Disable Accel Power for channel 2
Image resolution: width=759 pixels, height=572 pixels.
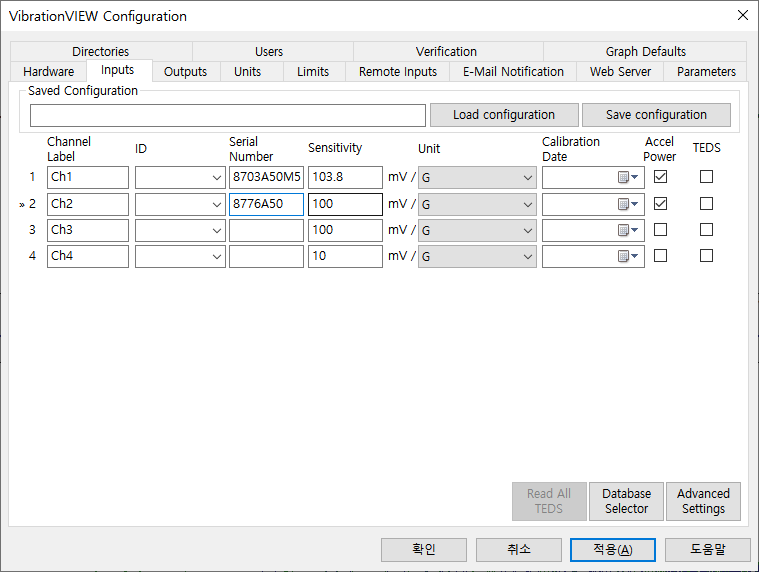660,204
